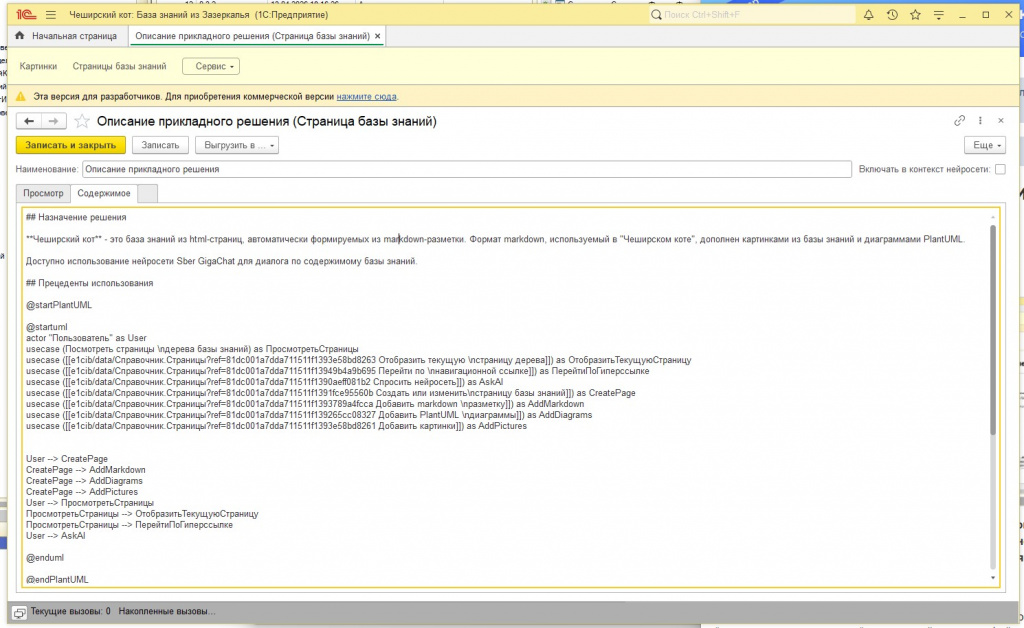1024x628 pixels.
Task: Click the Записать button
Action: (160, 145)
